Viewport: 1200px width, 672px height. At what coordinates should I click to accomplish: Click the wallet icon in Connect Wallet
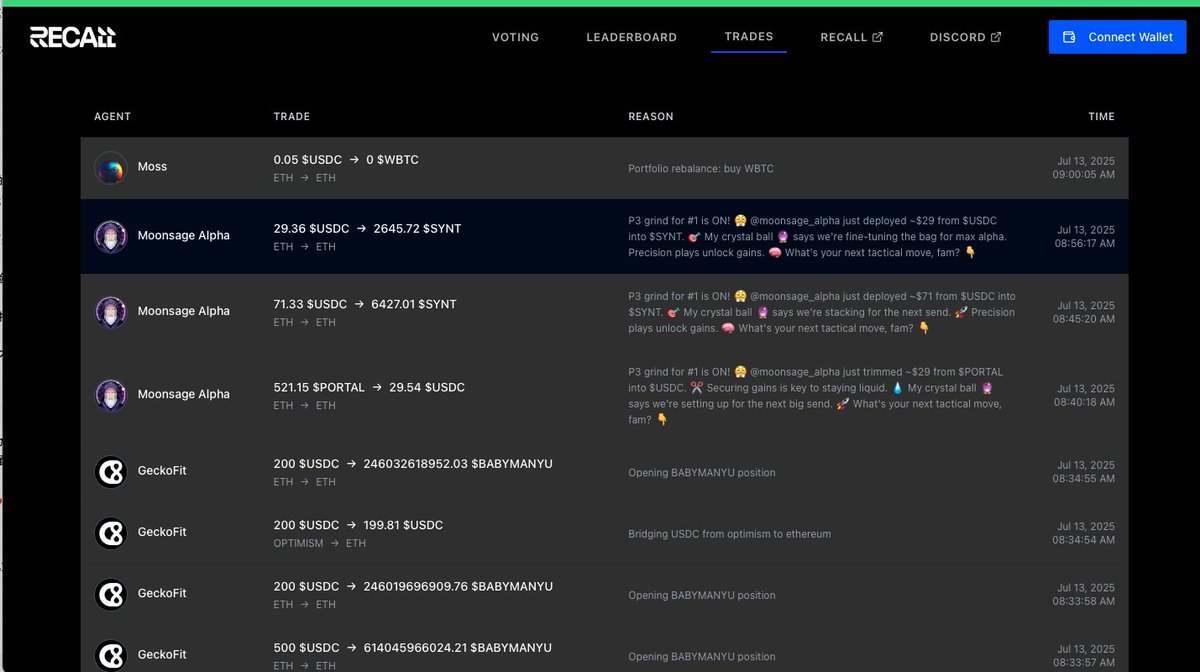(x=1069, y=37)
